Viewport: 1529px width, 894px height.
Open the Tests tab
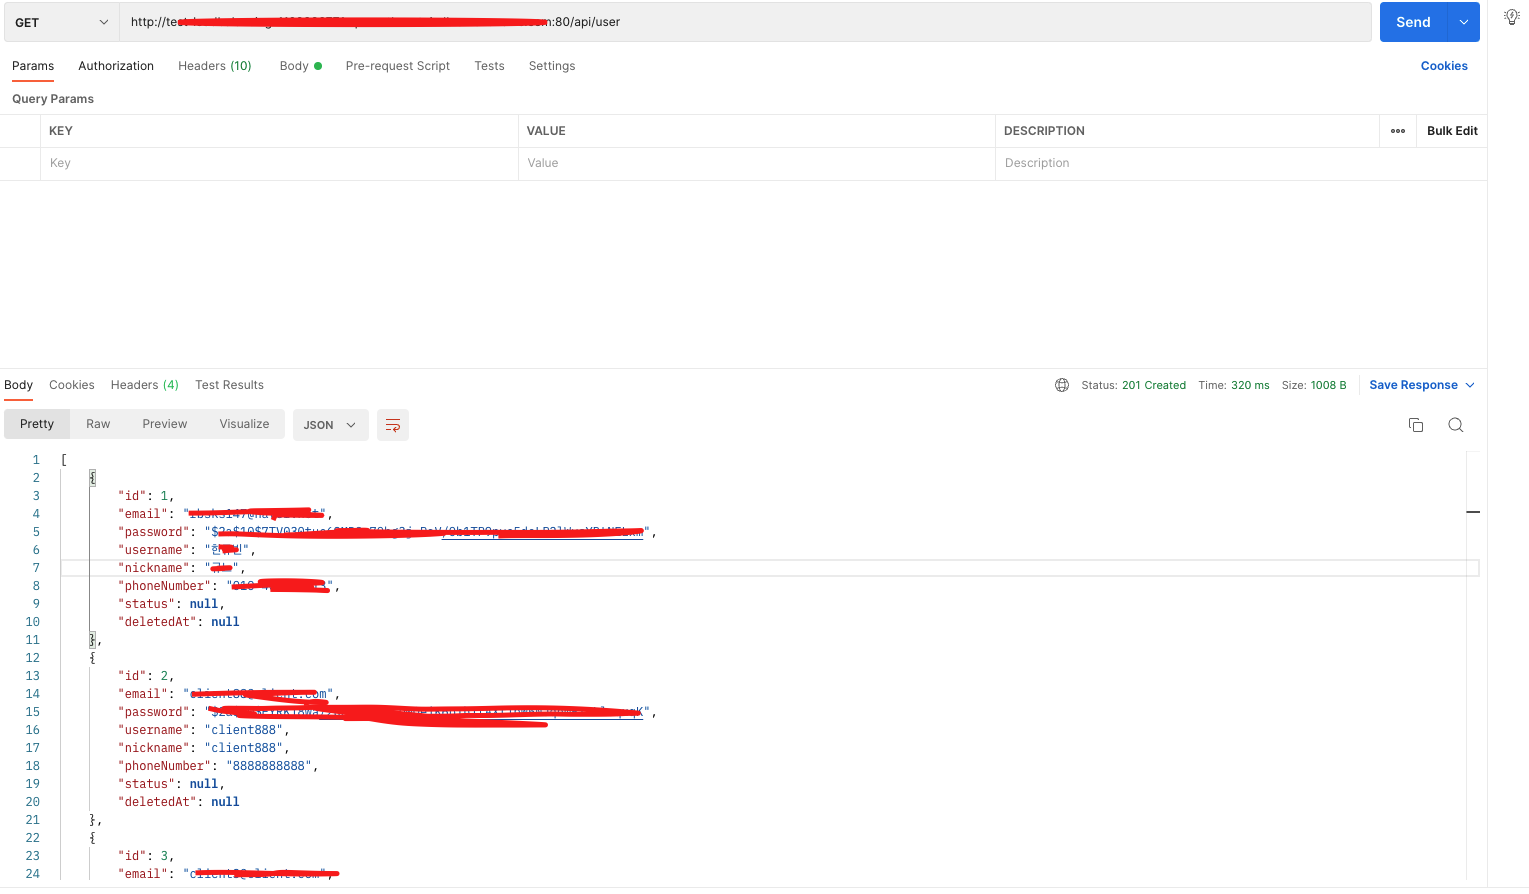489,66
